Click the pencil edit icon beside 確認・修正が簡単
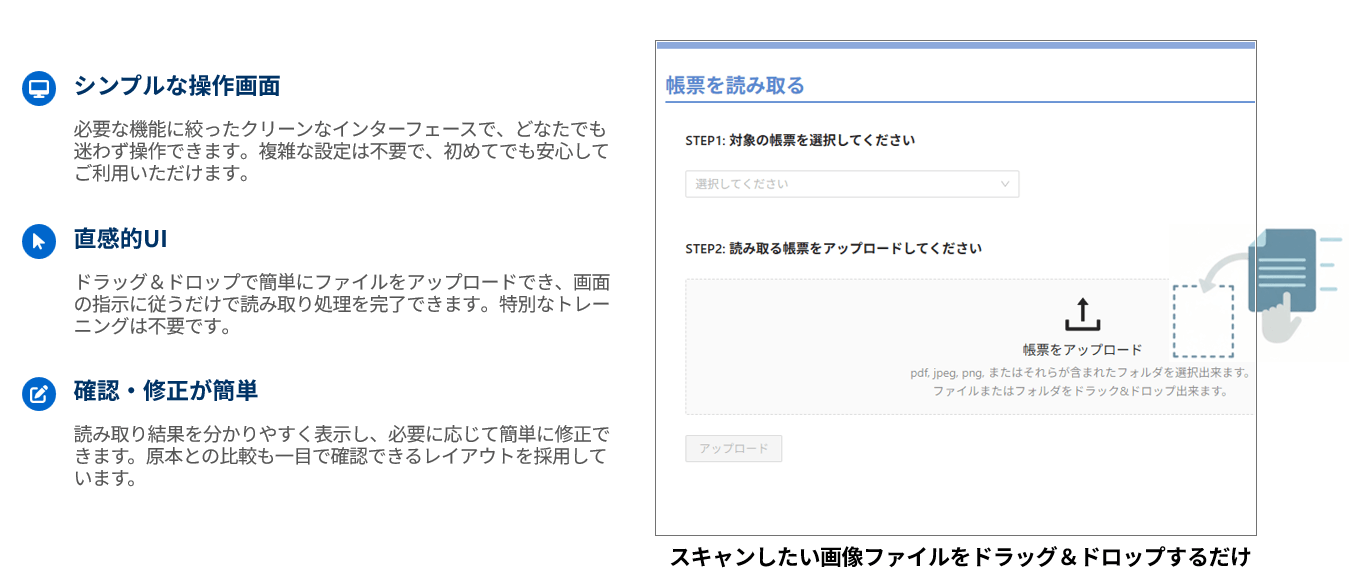The width and height of the screenshot is (1352, 588). coord(39,394)
